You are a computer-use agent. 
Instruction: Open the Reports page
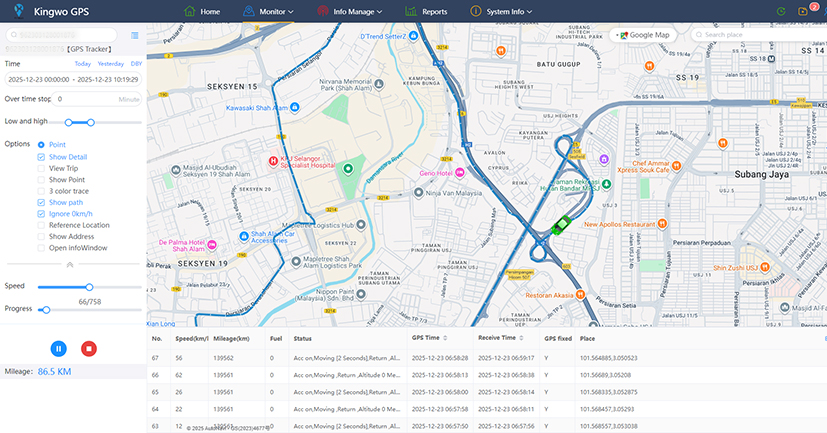427,11
